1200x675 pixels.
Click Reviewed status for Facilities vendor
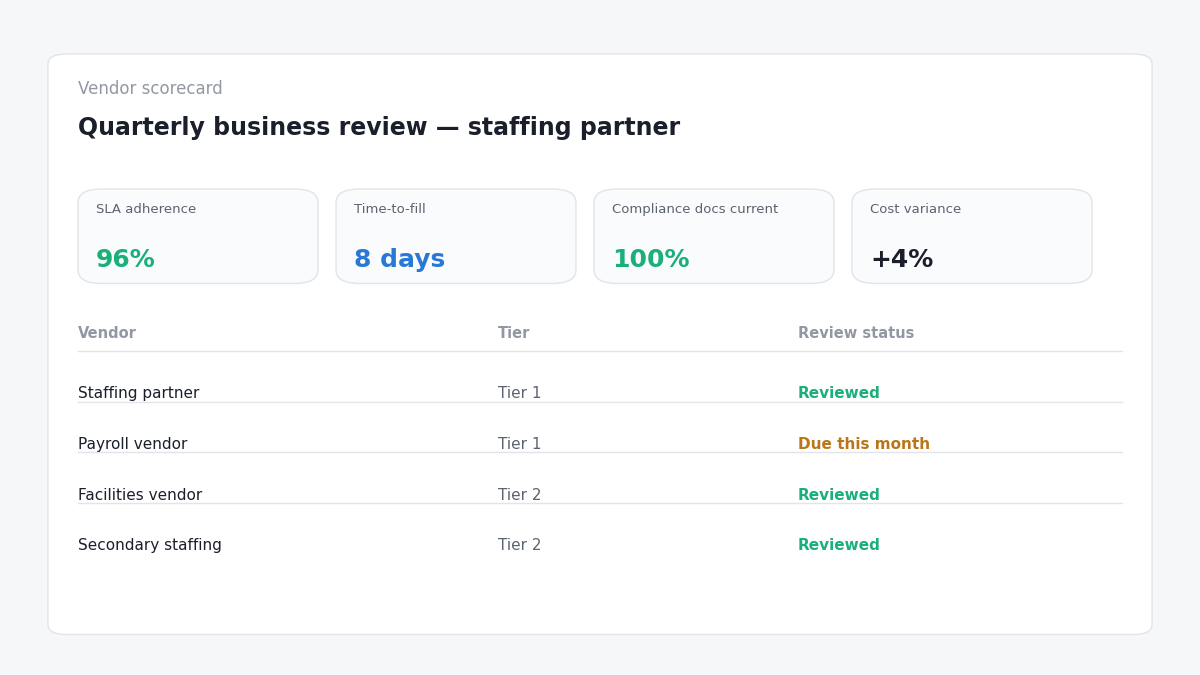839,495
